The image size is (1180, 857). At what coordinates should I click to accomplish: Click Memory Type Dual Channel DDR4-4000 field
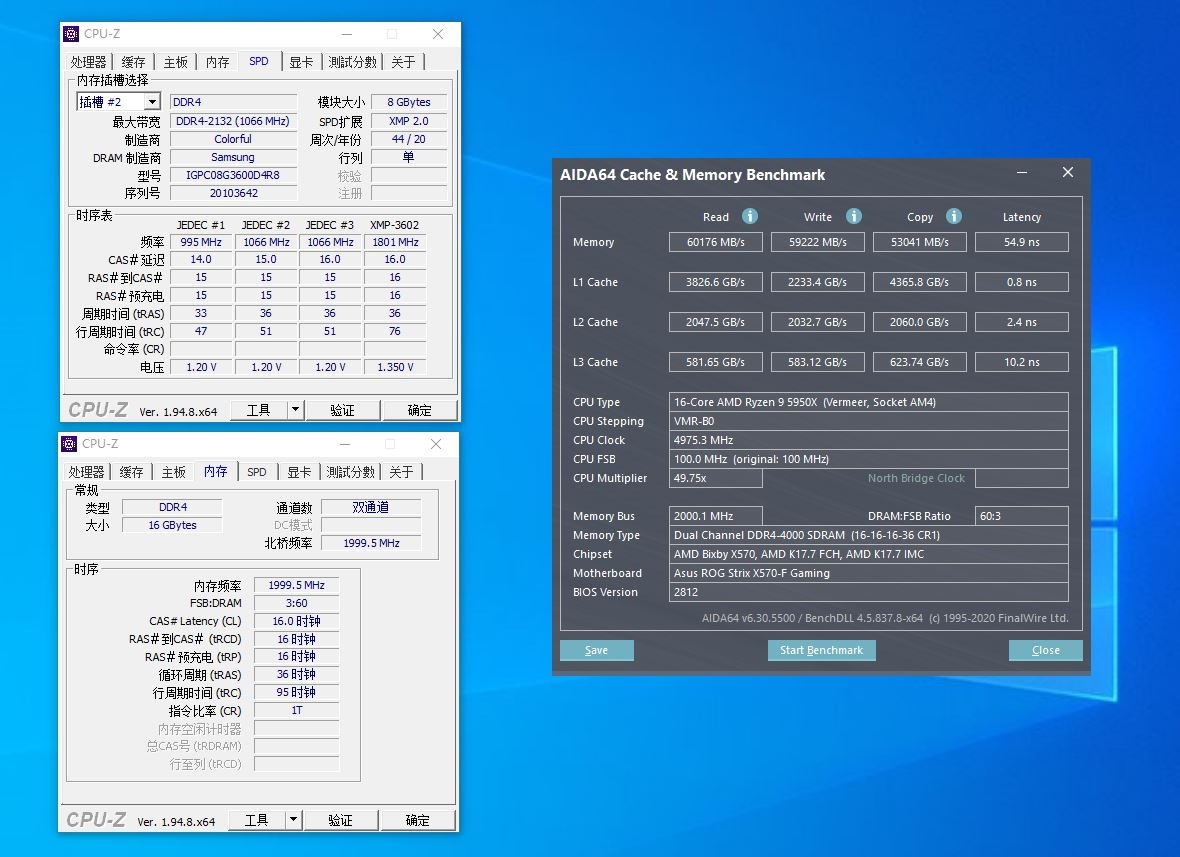tap(868, 535)
